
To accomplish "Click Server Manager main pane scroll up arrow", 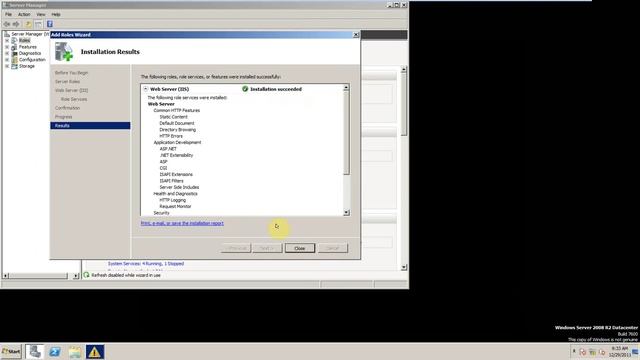I will (x=404, y=69).
